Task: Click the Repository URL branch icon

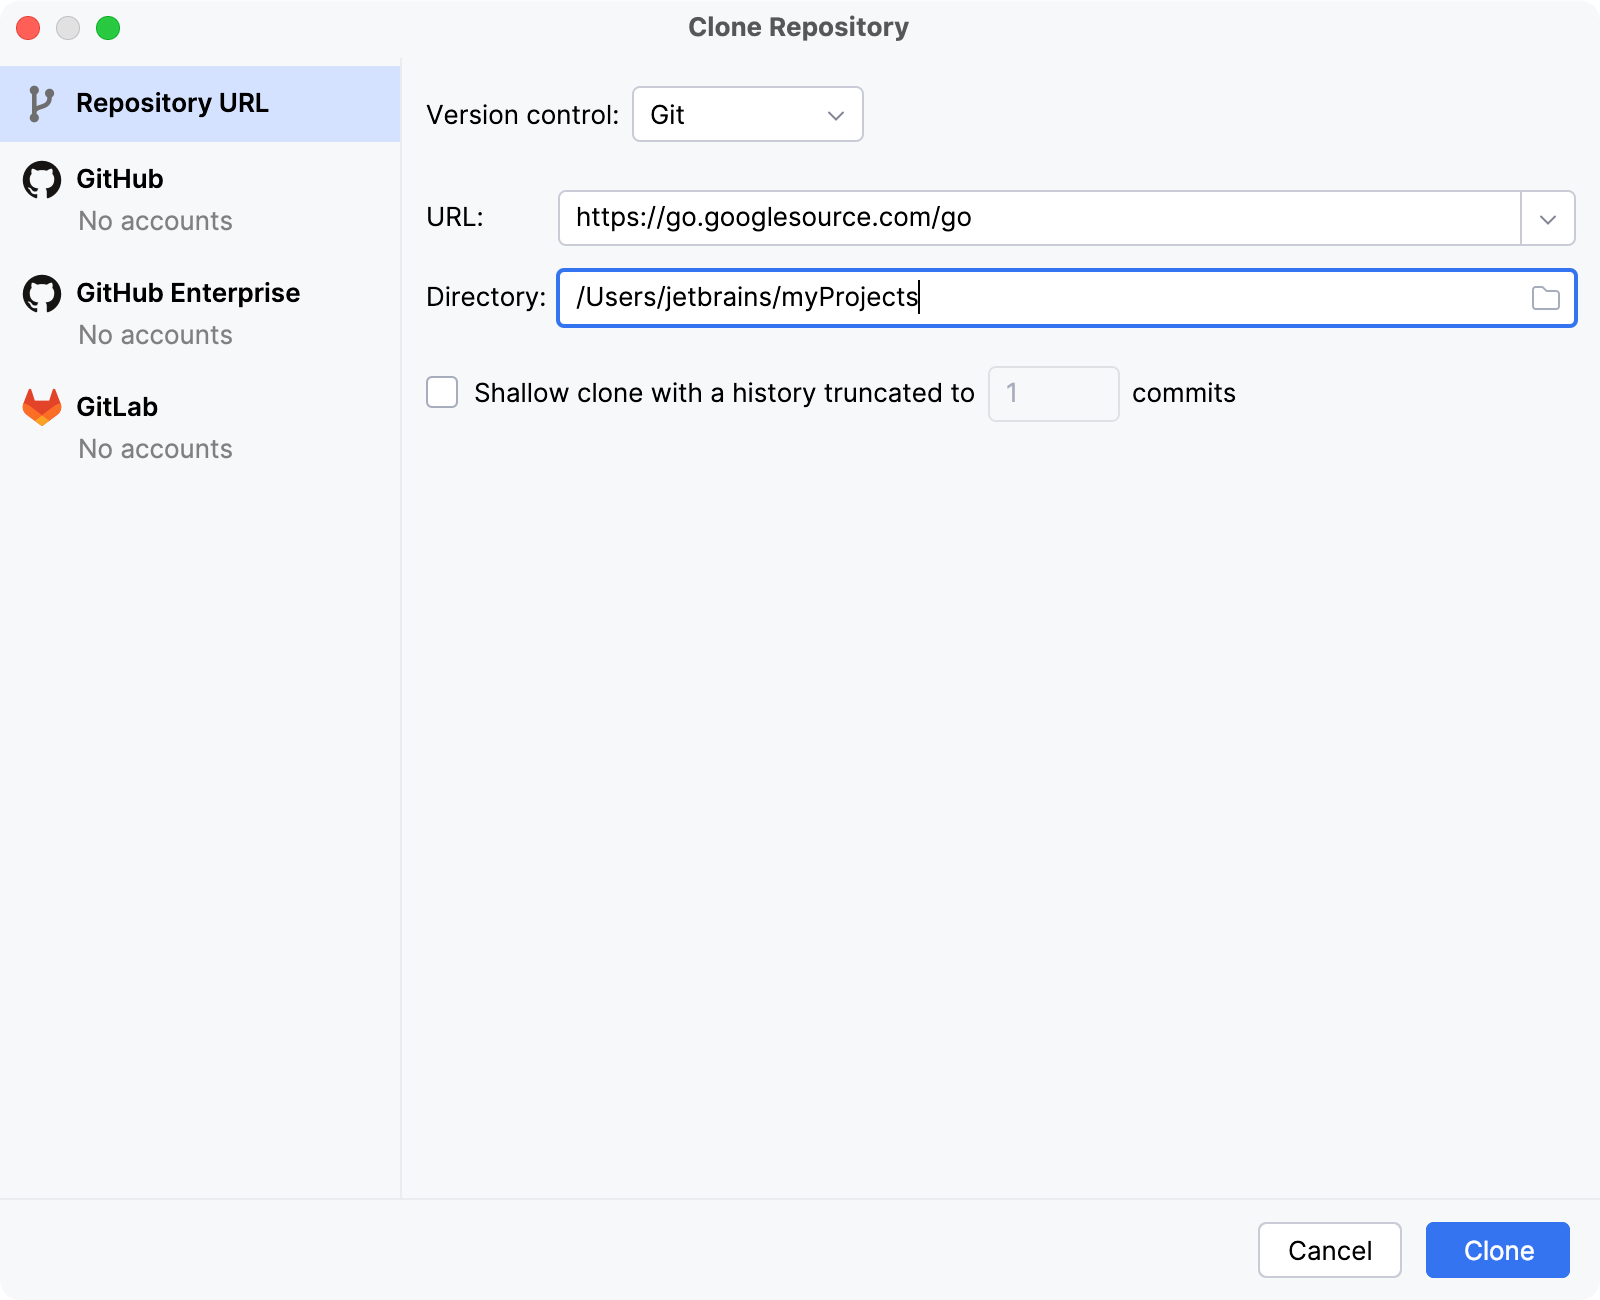Action: coord(41,102)
